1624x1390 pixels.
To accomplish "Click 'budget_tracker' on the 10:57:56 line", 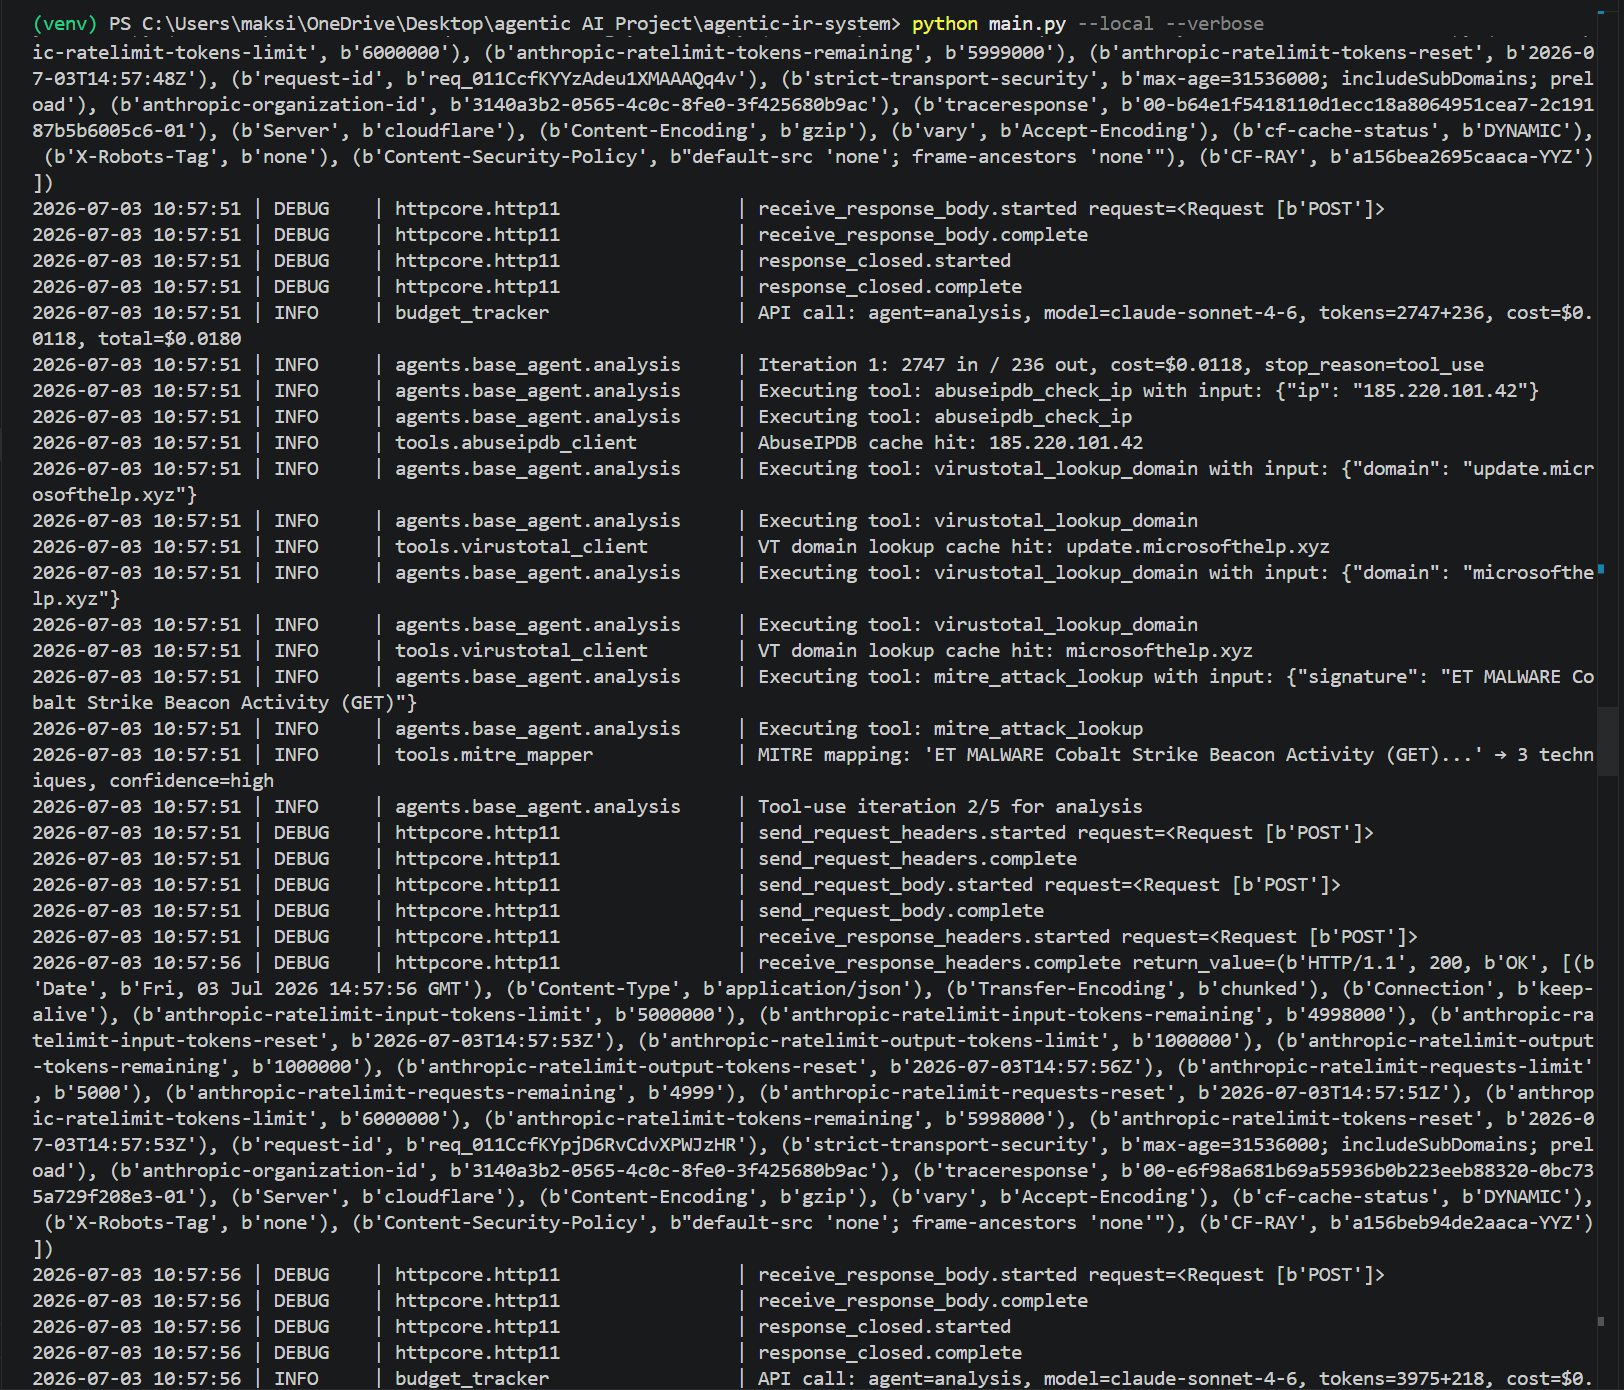I will [471, 1379].
